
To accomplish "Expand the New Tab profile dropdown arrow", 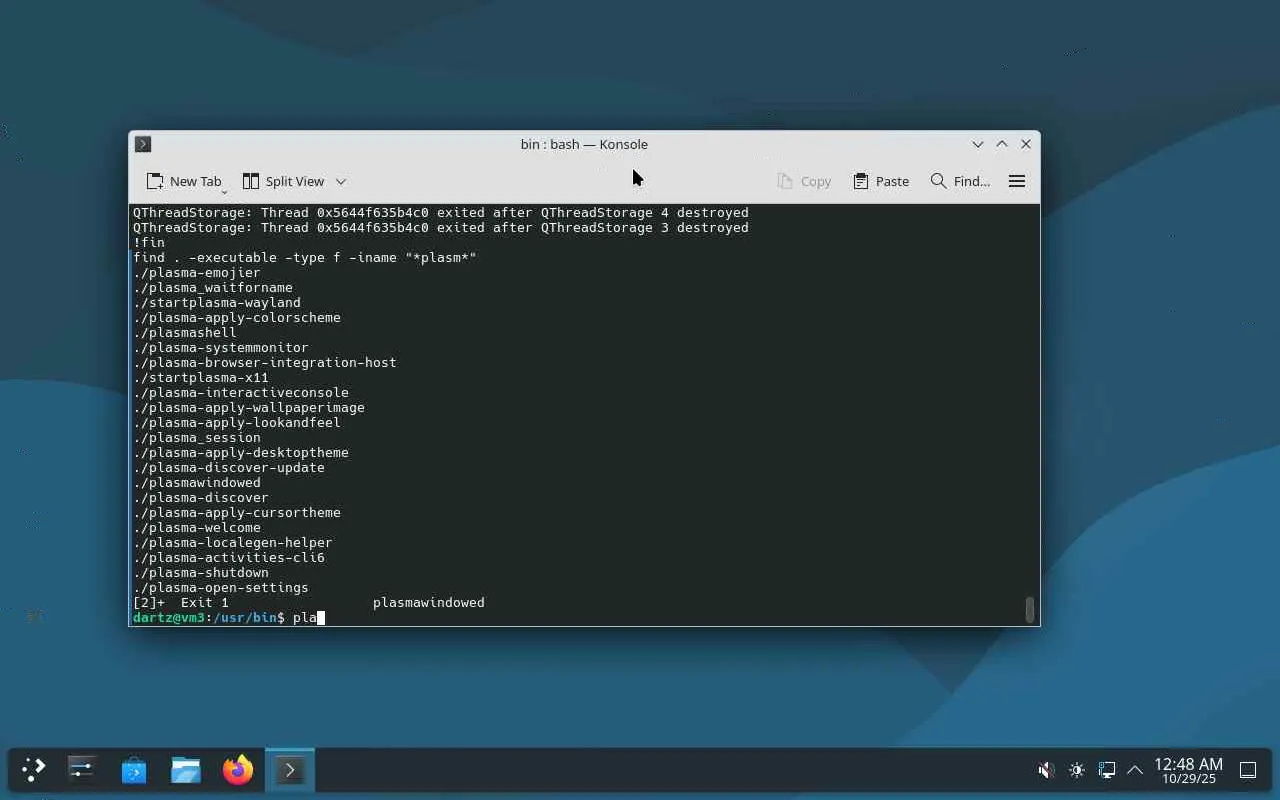I will point(224,191).
